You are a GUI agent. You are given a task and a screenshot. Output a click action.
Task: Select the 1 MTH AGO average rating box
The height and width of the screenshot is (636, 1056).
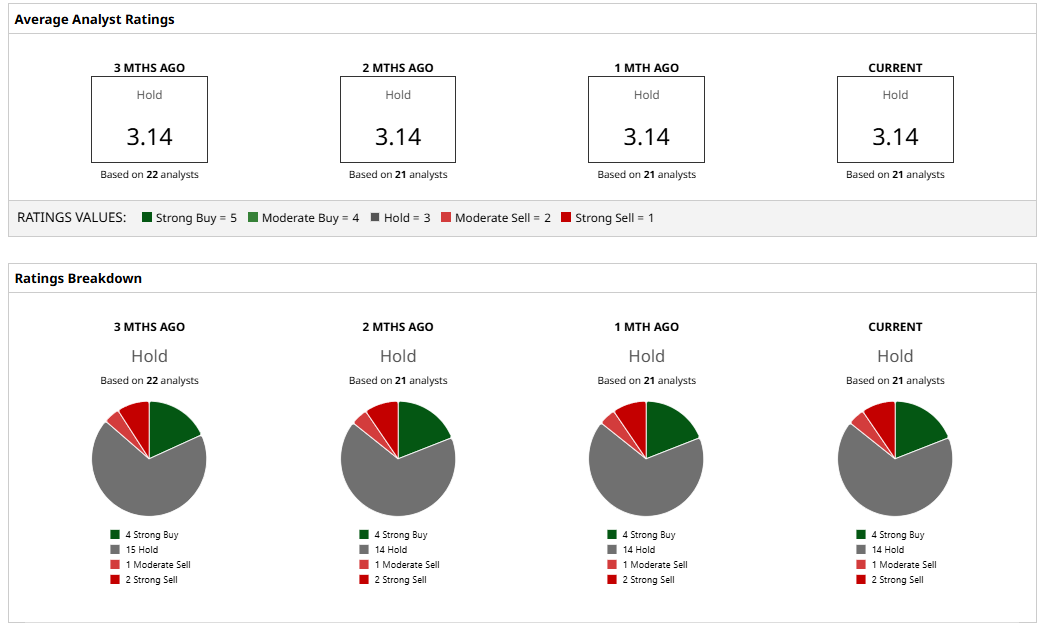[x=647, y=119]
